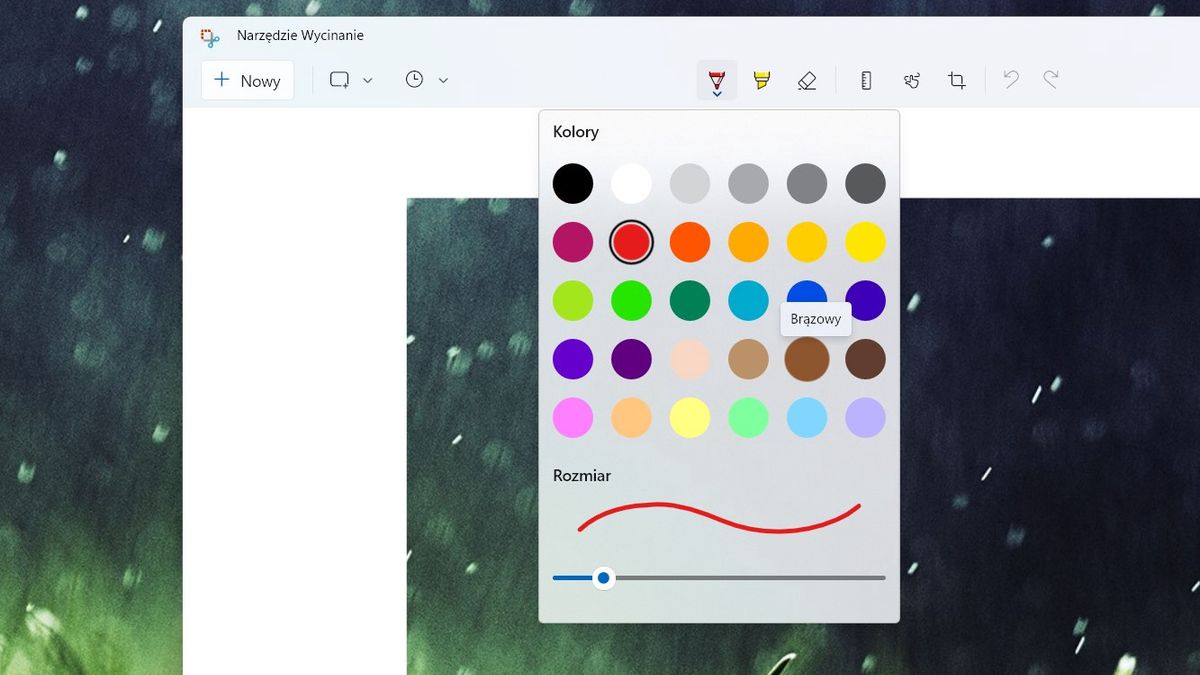
Task: Click the gray track of the size slider
Action: click(750, 577)
